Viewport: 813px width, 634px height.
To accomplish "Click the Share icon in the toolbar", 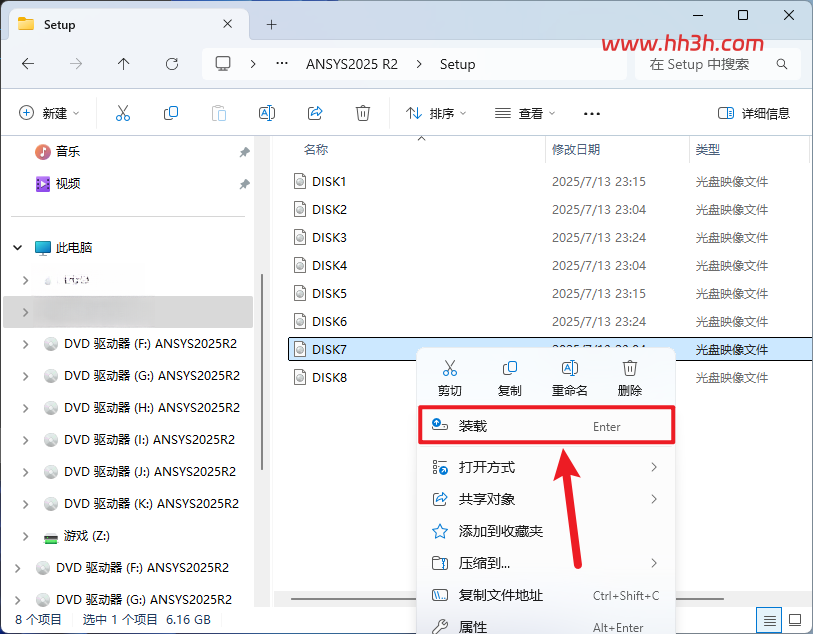I will [x=315, y=113].
